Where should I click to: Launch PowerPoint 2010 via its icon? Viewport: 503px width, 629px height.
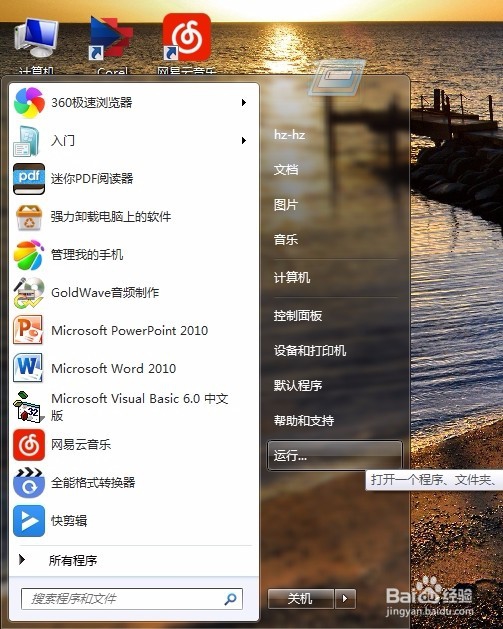click(x=28, y=330)
